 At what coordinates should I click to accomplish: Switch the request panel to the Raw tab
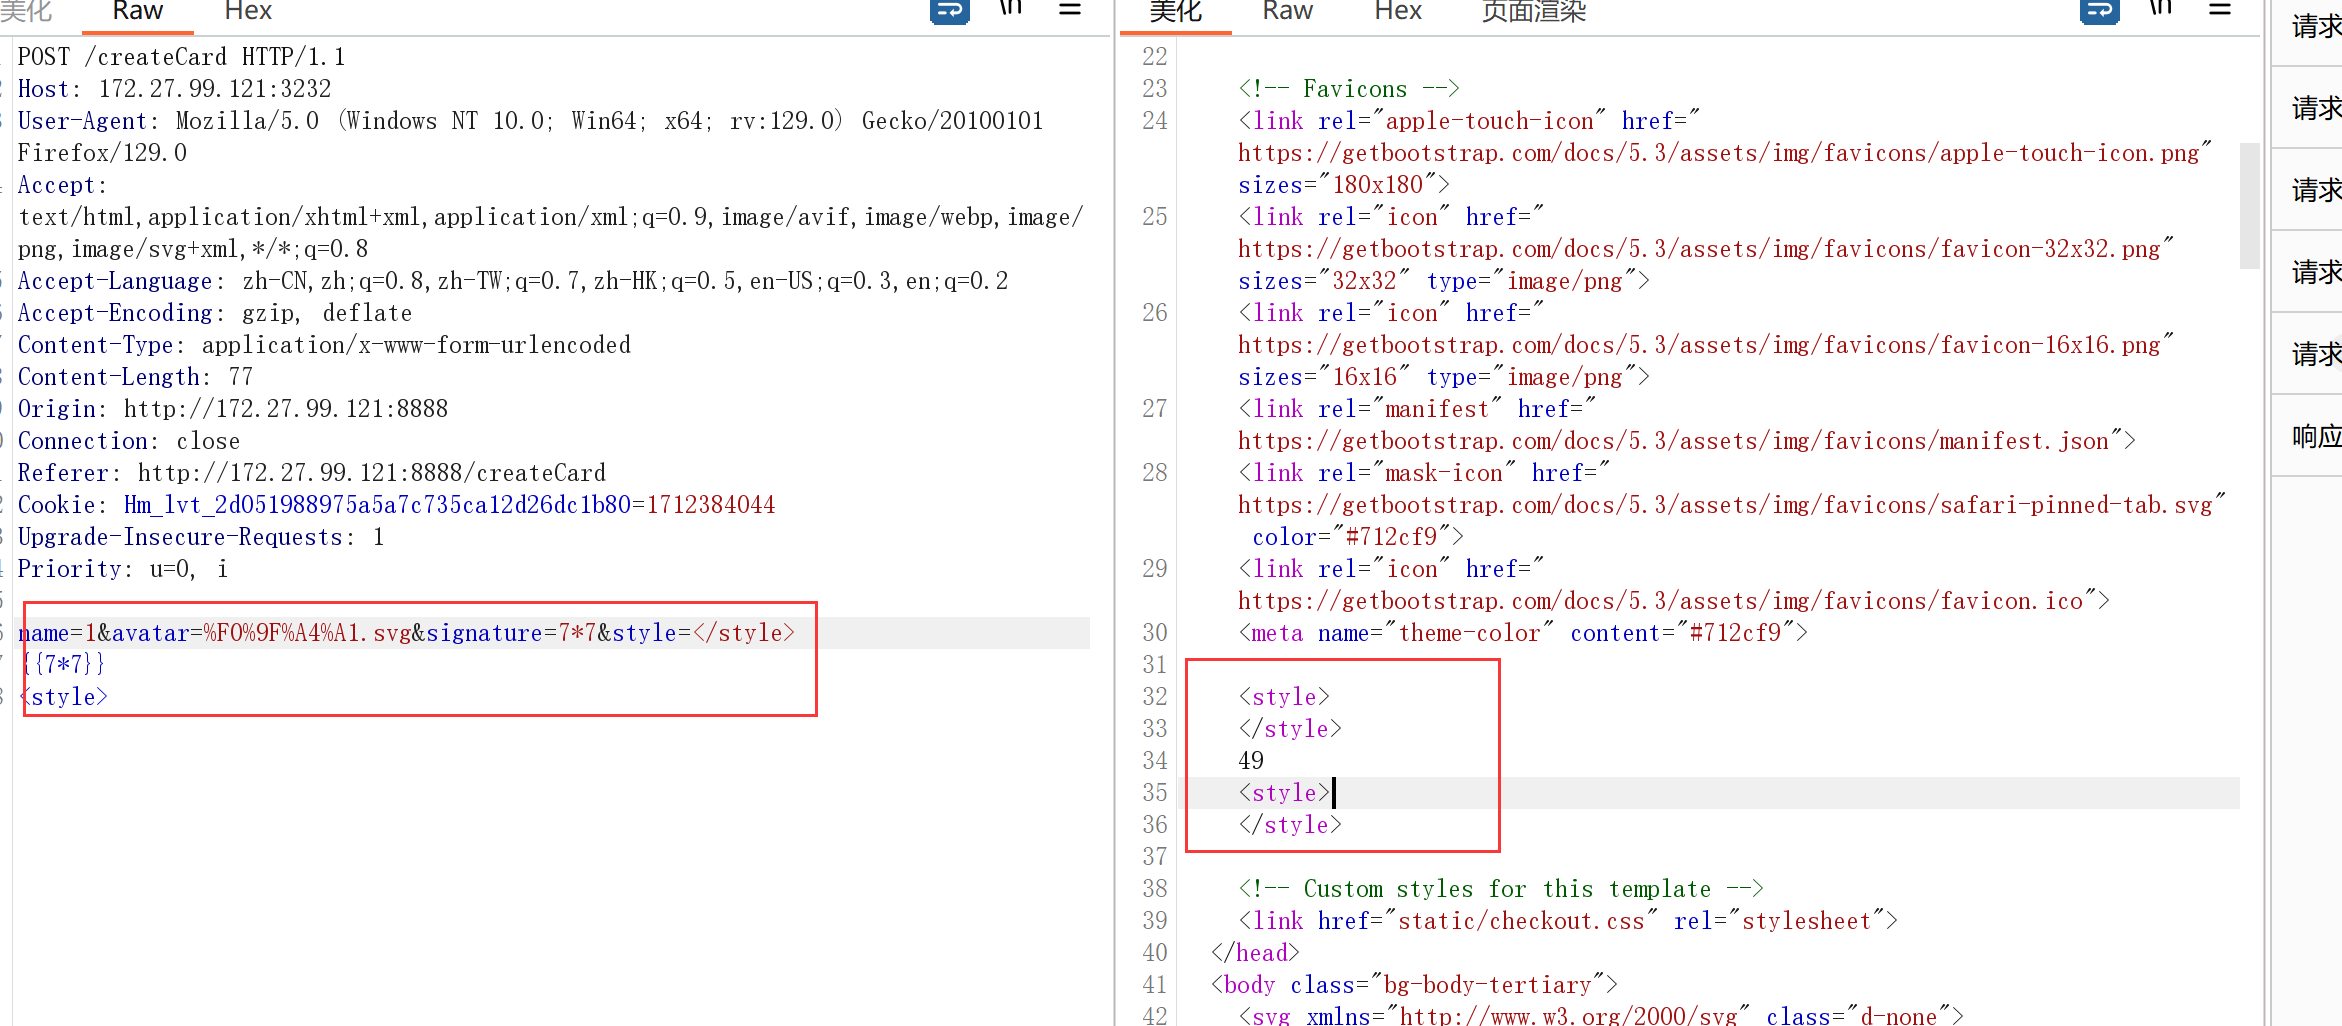(x=137, y=11)
